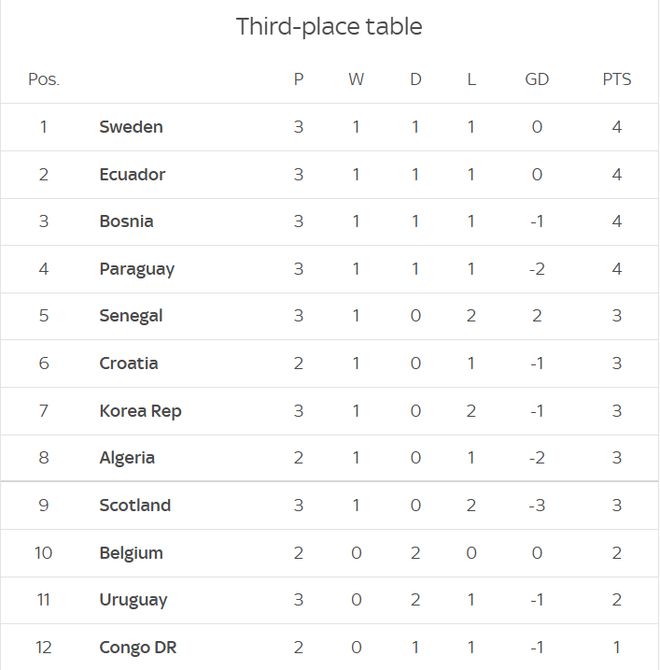Click the Korea Rep team name
This screenshot has width=660, height=670.
pos(141,411)
